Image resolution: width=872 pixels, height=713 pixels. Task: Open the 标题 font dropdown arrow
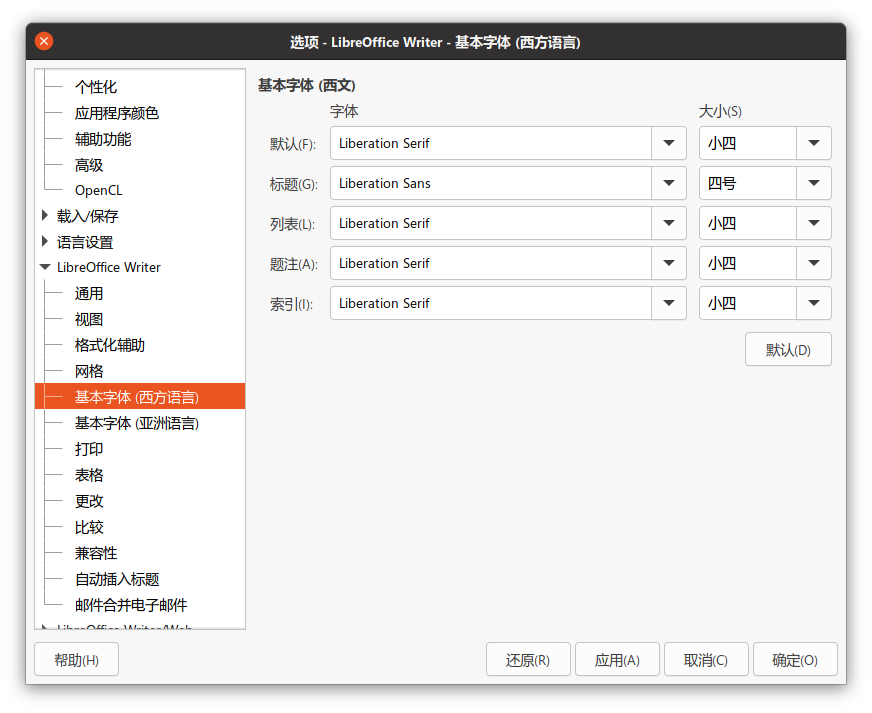pyautogui.click(x=669, y=183)
